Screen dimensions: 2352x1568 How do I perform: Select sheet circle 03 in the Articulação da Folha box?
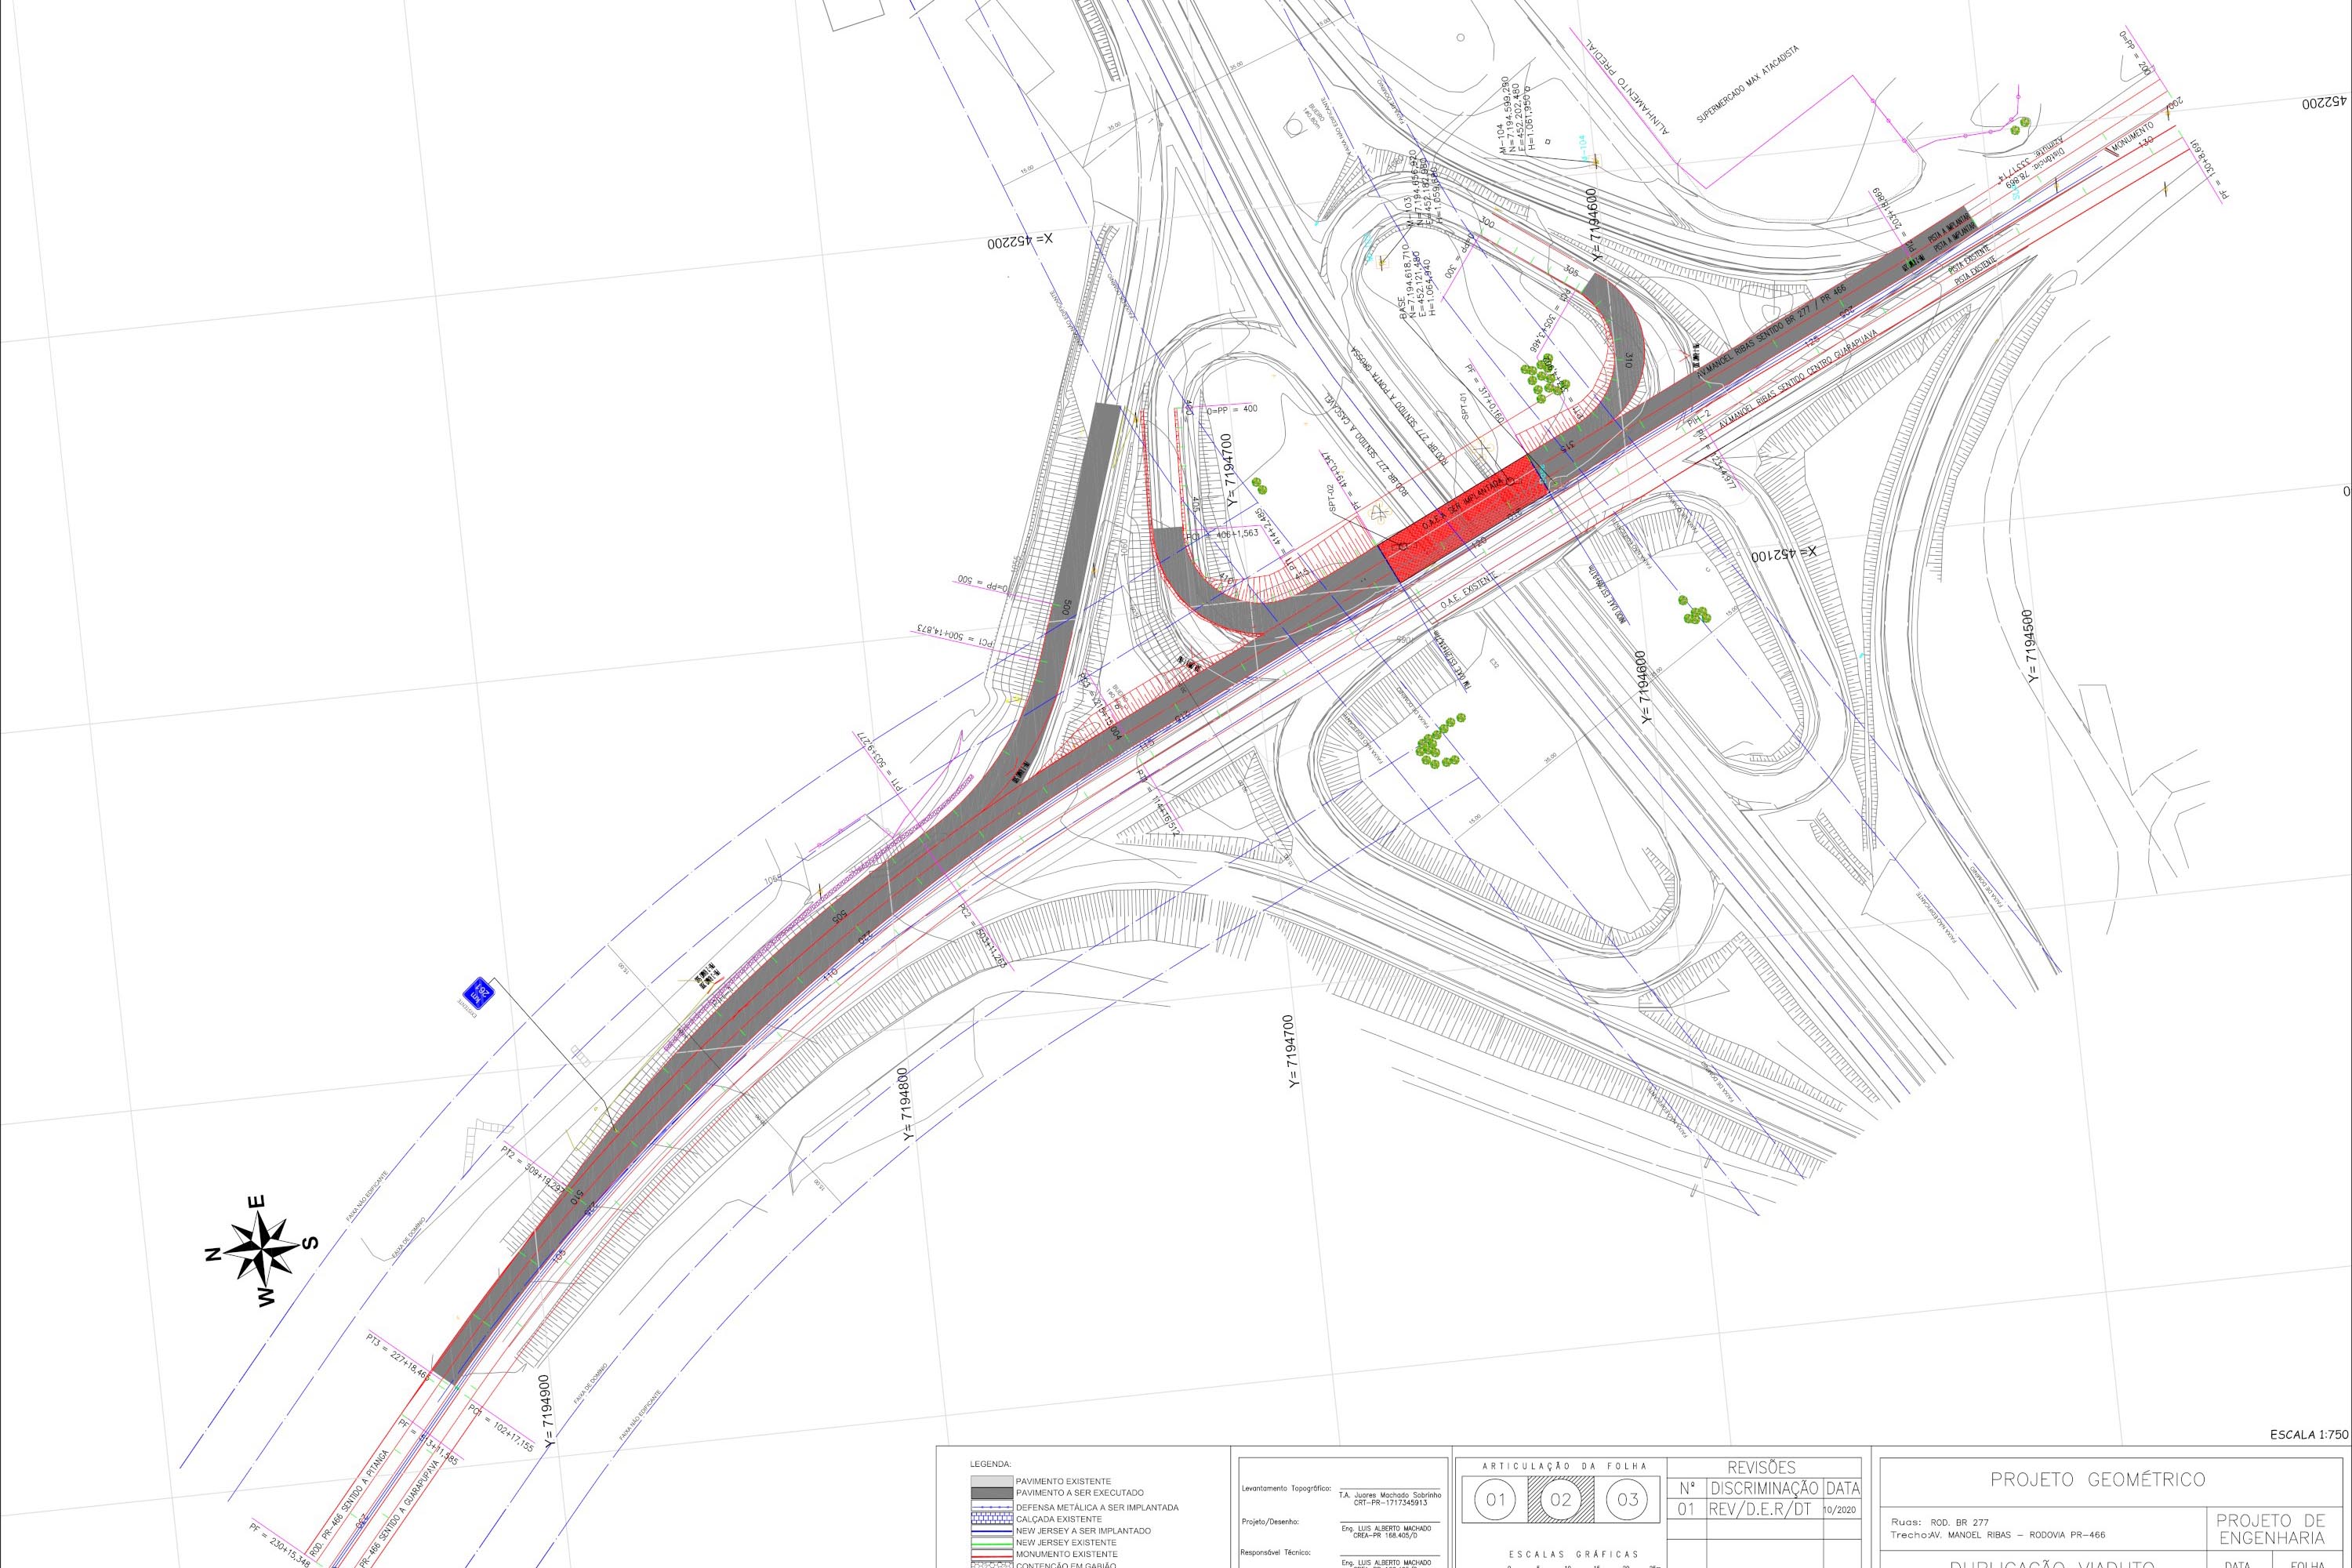coord(1628,1499)
